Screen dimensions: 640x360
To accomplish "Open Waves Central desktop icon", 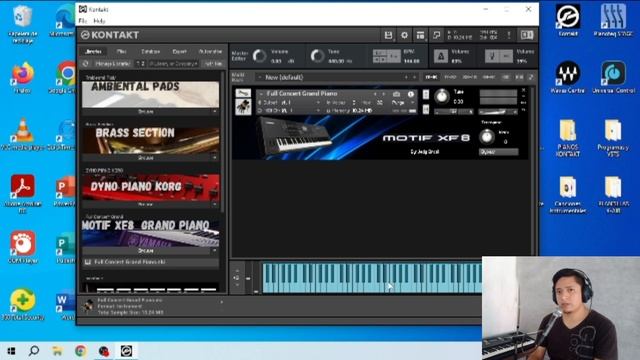I will pos(568,78).
